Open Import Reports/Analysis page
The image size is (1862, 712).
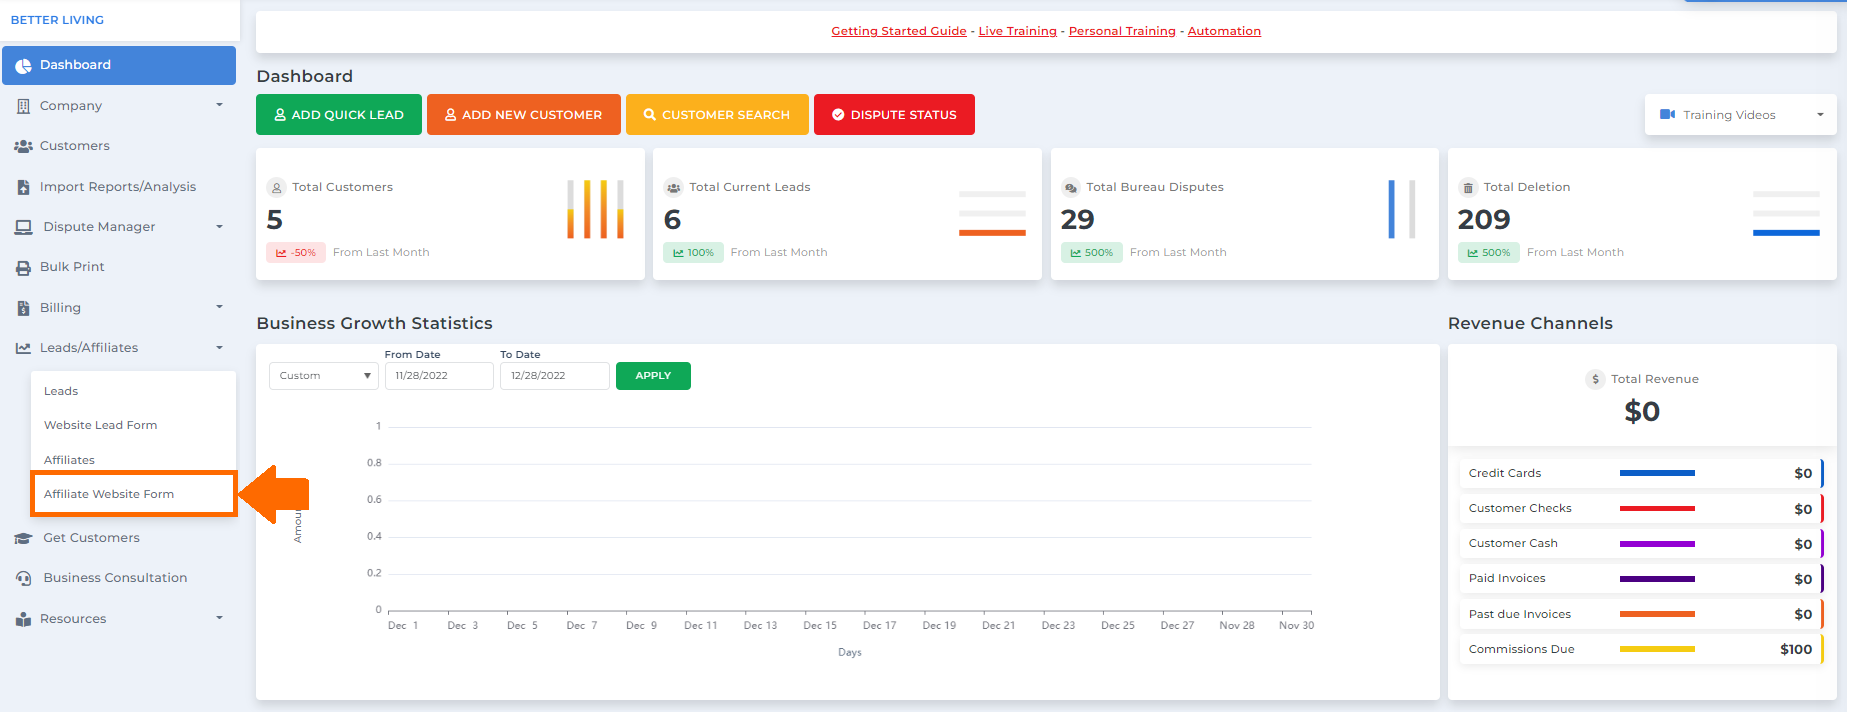pos(119,187)
